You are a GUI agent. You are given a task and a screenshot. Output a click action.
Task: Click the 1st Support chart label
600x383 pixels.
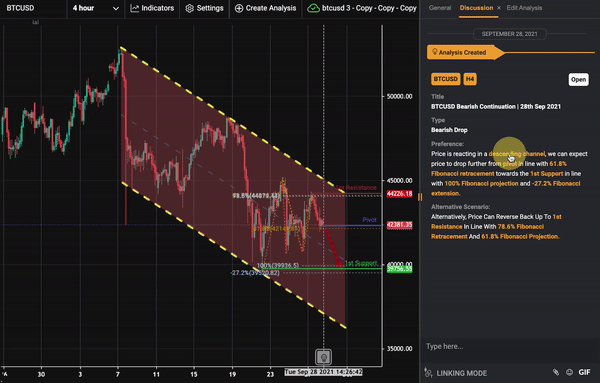click(361, 263)
